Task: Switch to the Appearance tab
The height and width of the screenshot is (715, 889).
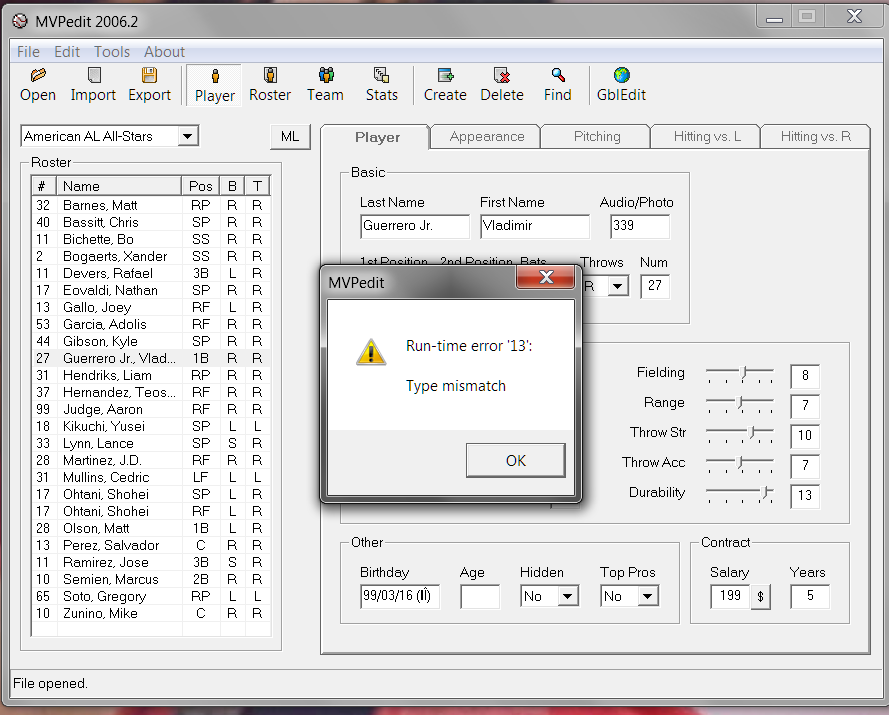Action: [x=486, y=137]
